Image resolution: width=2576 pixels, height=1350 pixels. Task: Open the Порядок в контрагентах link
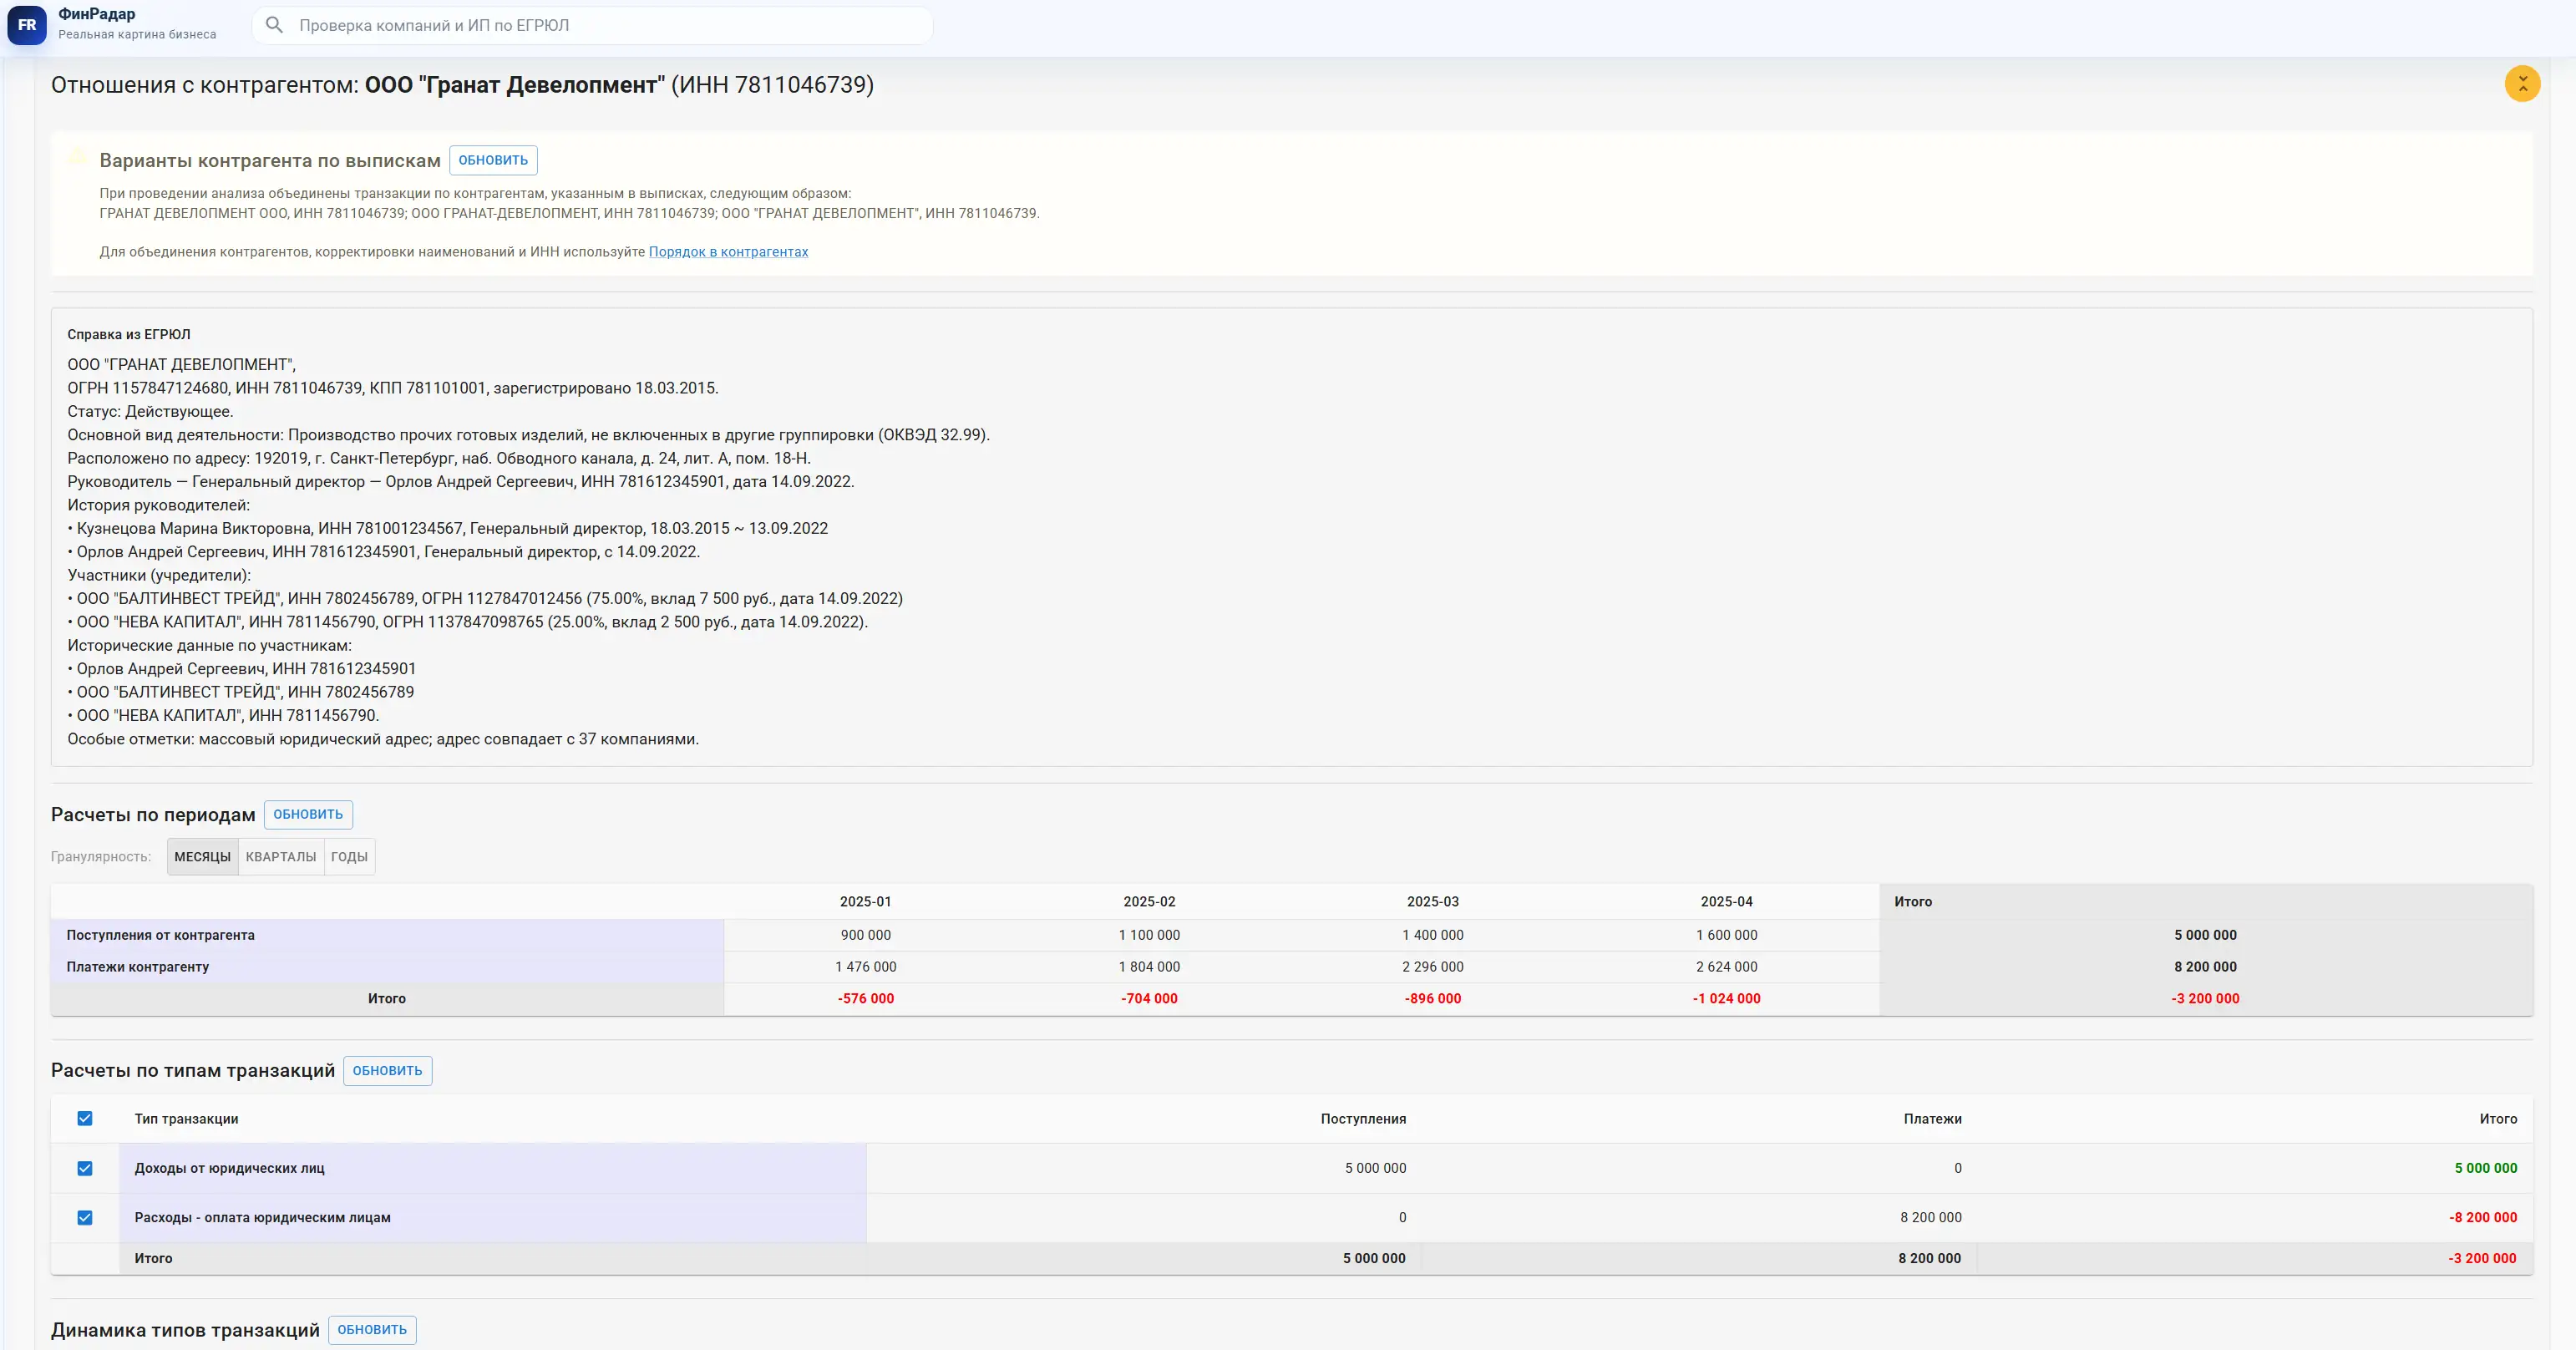pyautogui.click(x=728, y=252)
